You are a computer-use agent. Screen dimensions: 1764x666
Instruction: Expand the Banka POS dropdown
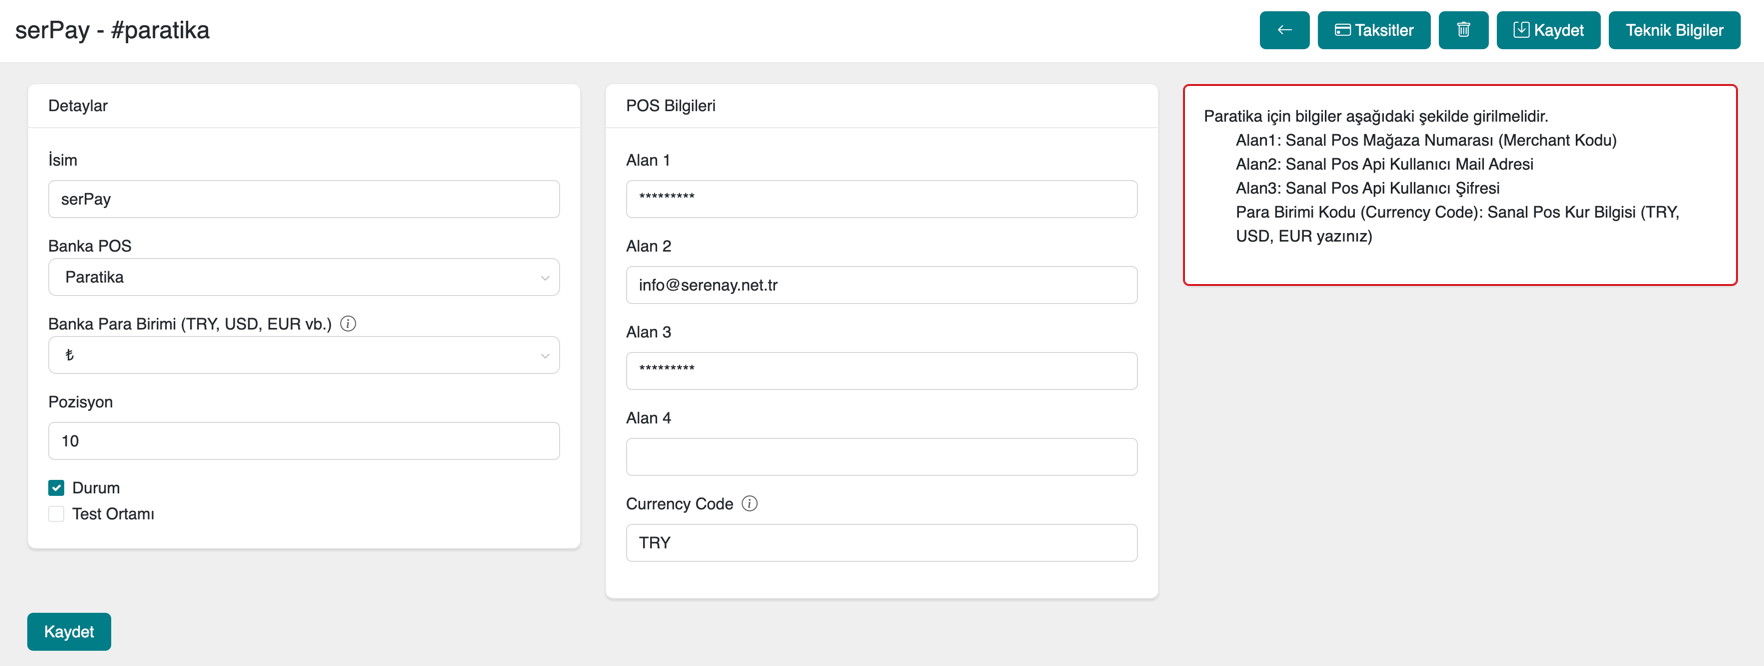303,277
